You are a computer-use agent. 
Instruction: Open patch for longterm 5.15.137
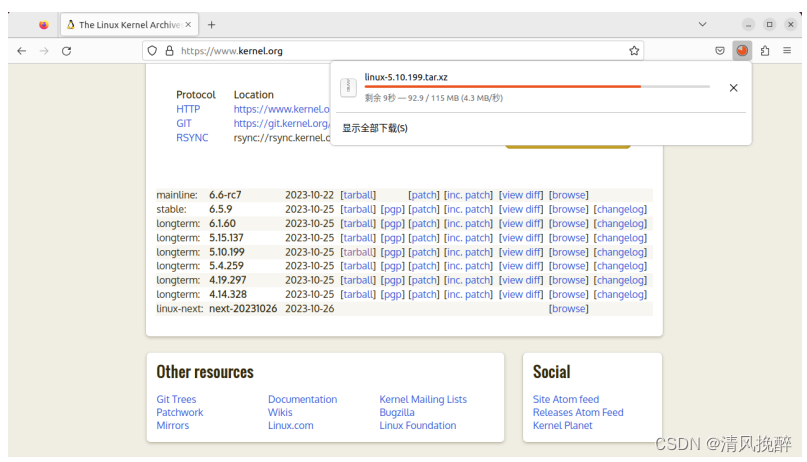tap(424, 238)
